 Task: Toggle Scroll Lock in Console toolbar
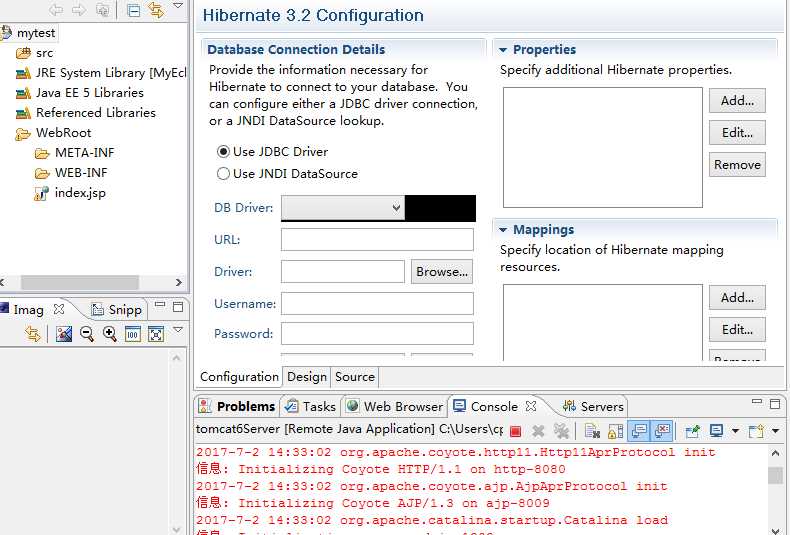(615, 431)
